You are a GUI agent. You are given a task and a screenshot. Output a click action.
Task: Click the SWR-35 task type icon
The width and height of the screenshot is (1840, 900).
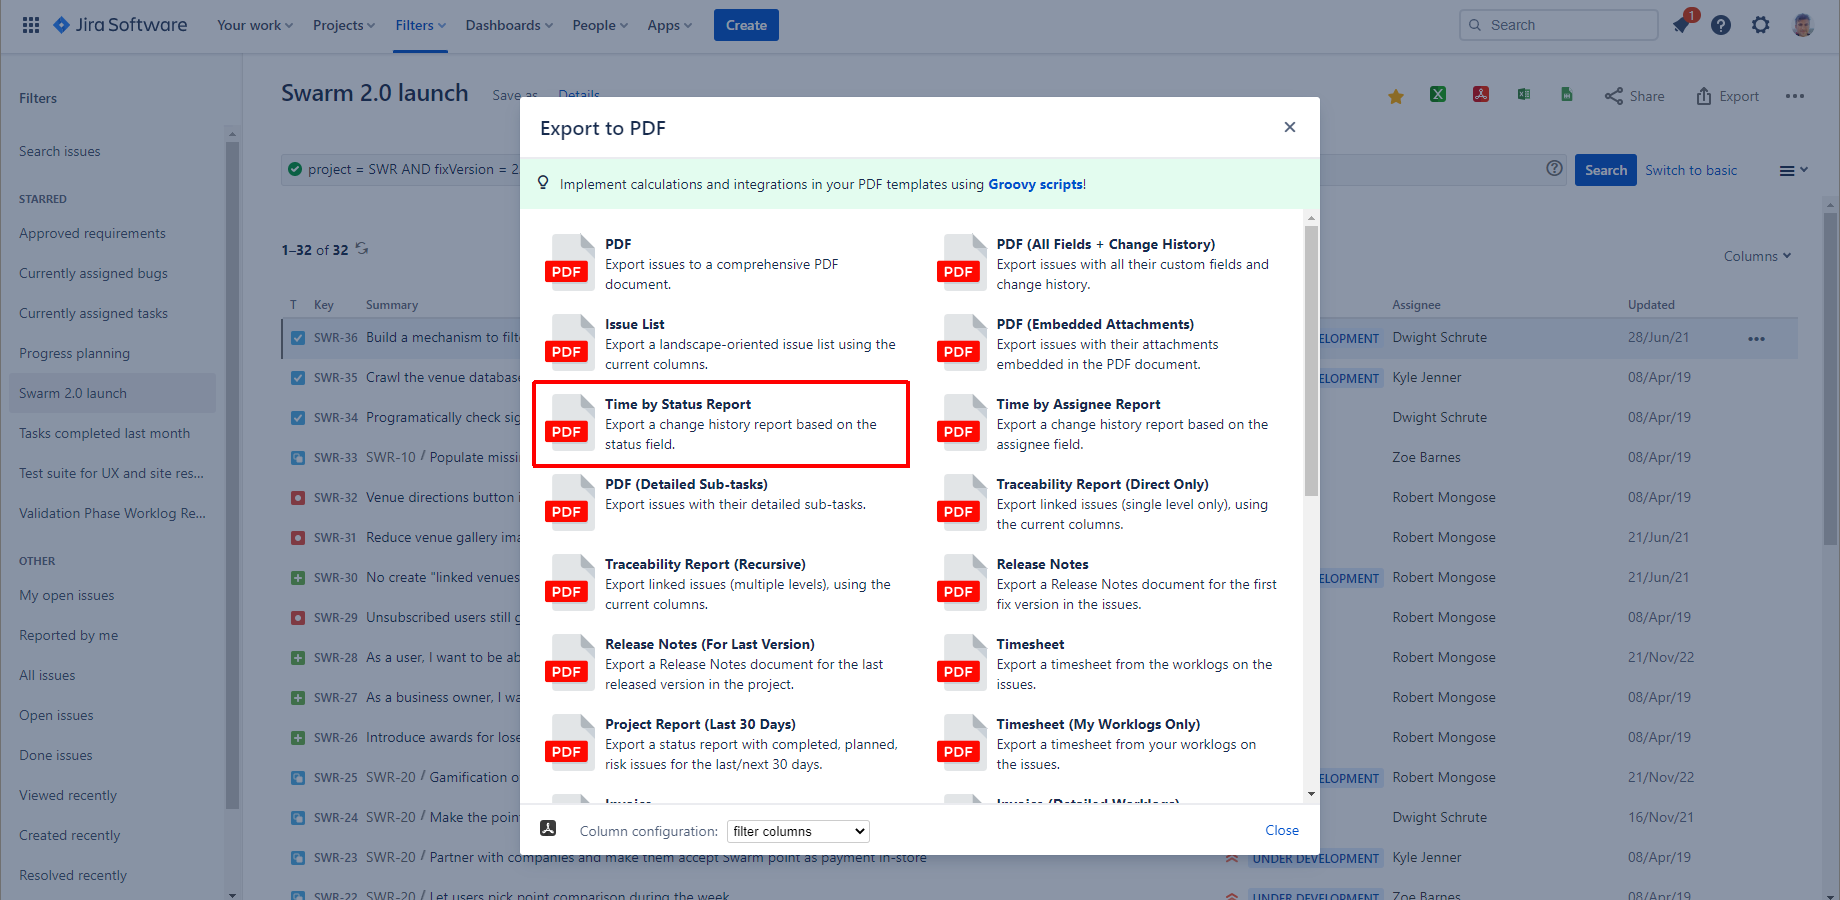click(x=298, y=378)
